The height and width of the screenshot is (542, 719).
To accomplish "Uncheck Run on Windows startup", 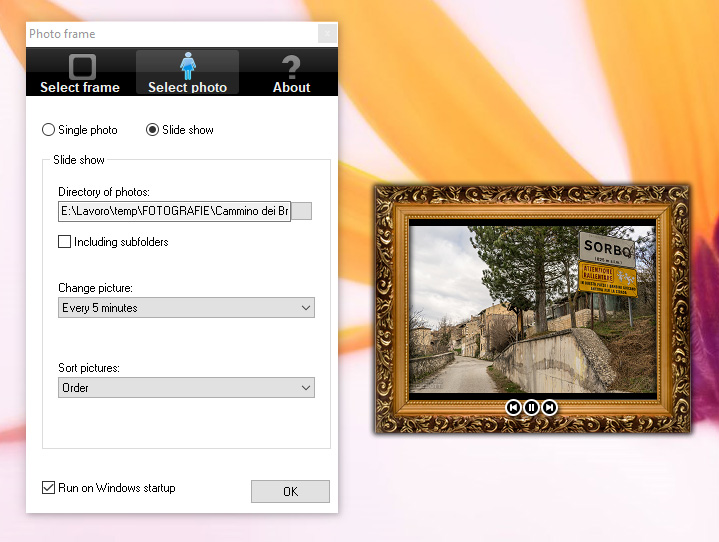I will tap(49, 488).
